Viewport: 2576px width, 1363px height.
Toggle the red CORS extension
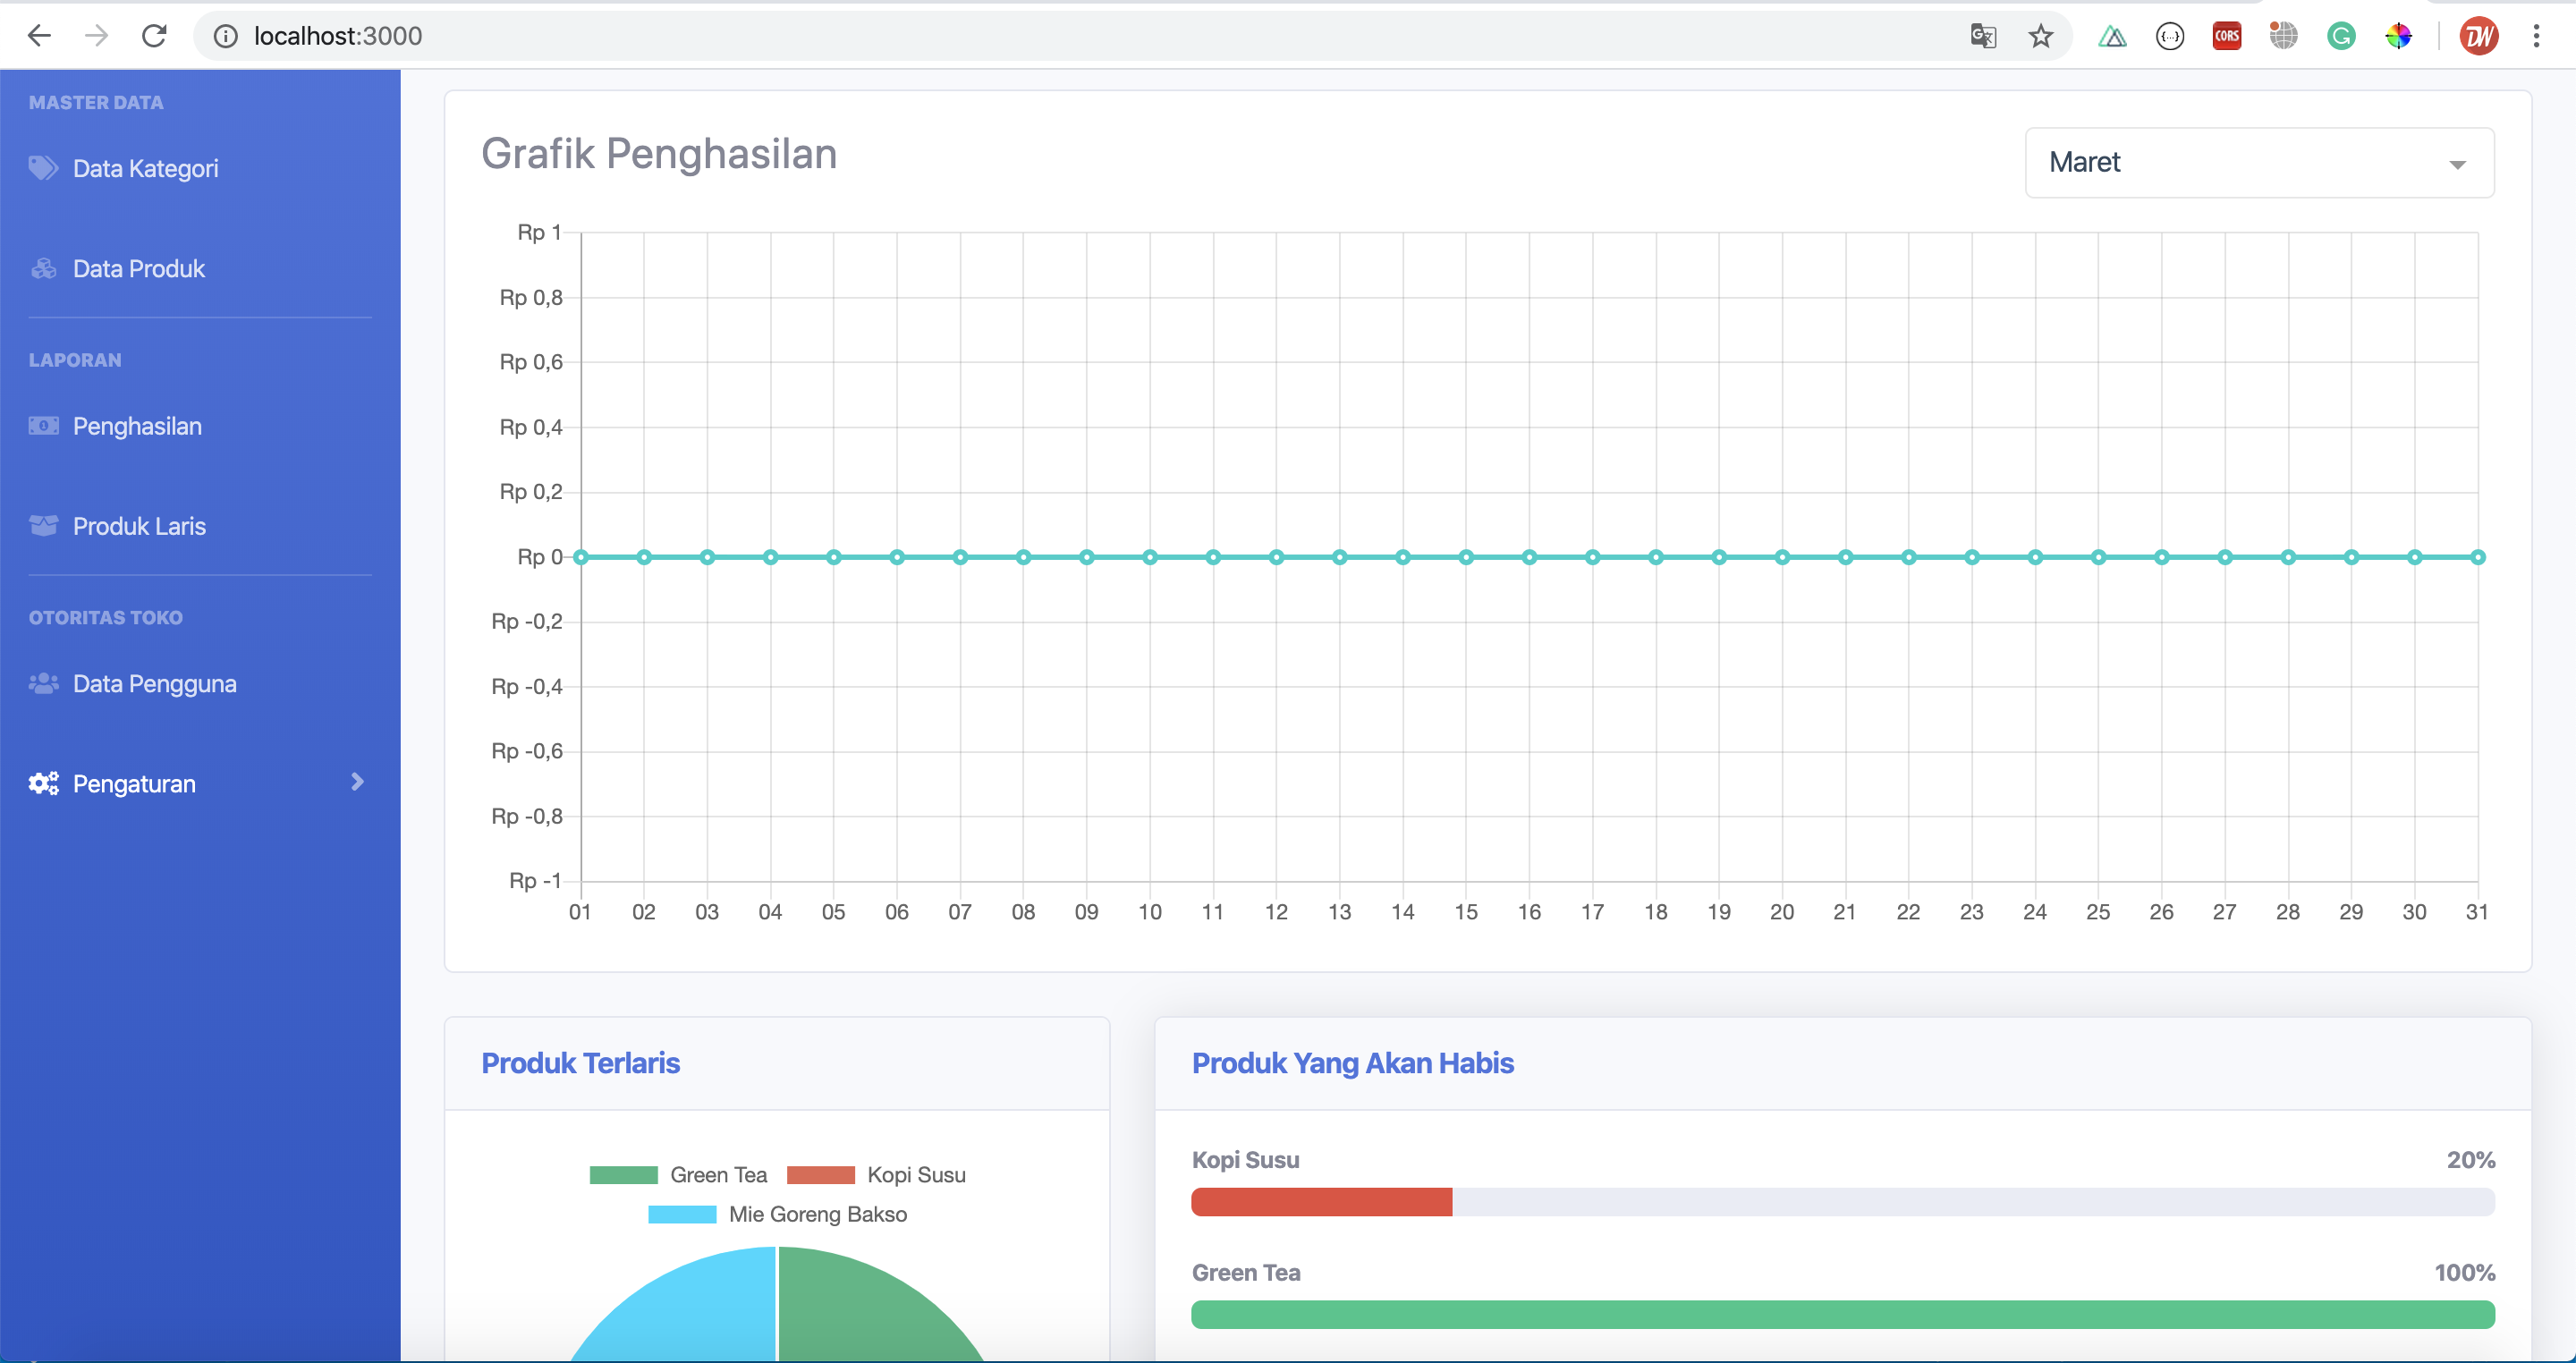coord(2227,37)
